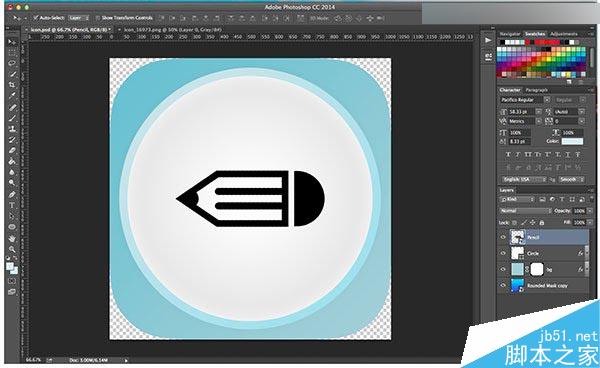Hide the Pencil layer
This screenshot has height=368, width=600.
click(x=503, y=238)
